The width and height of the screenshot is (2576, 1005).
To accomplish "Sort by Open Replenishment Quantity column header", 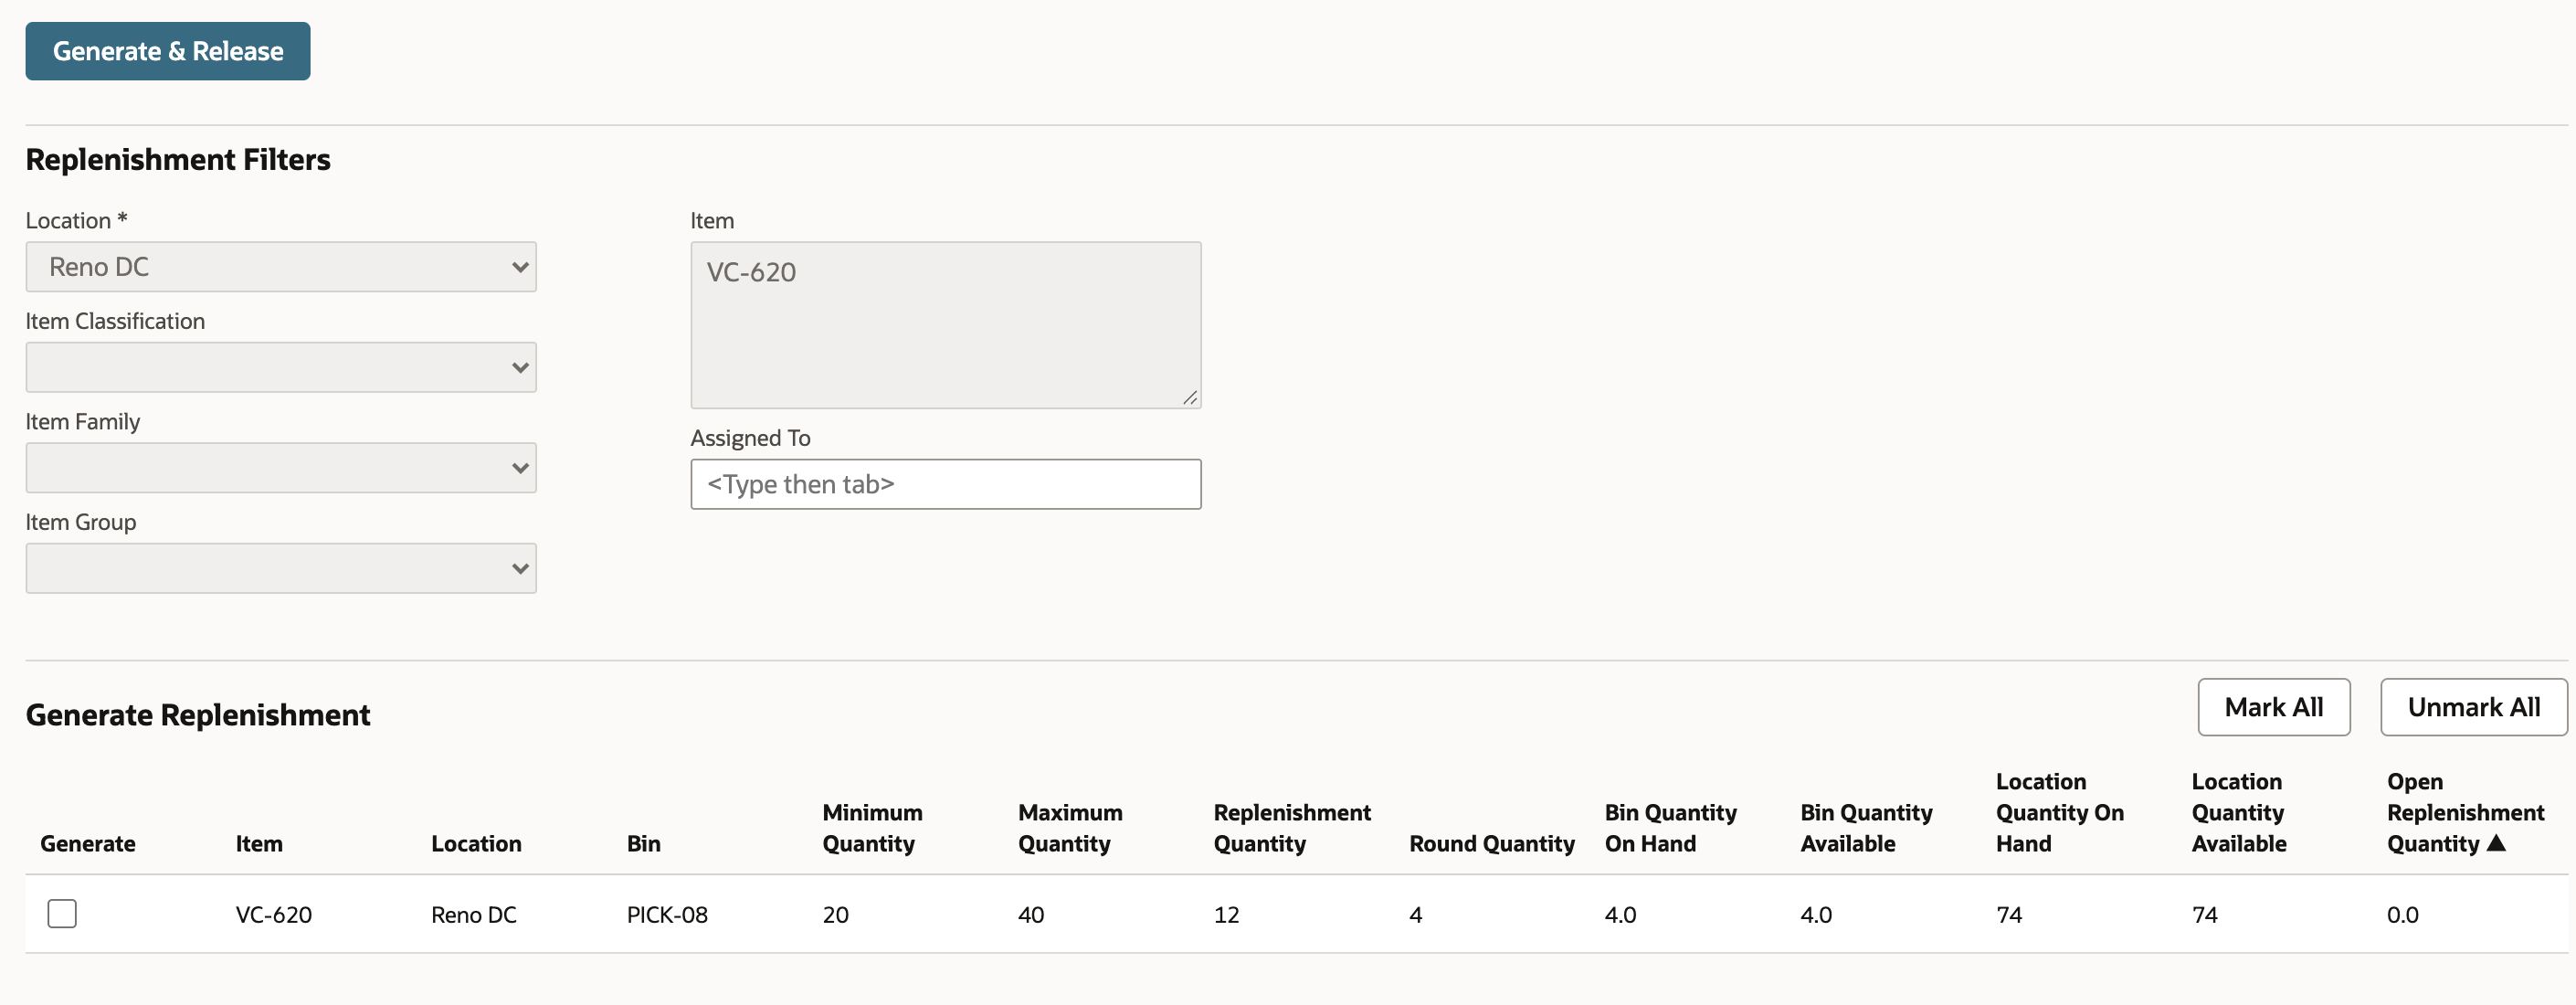I will (x=2465, y=812).
